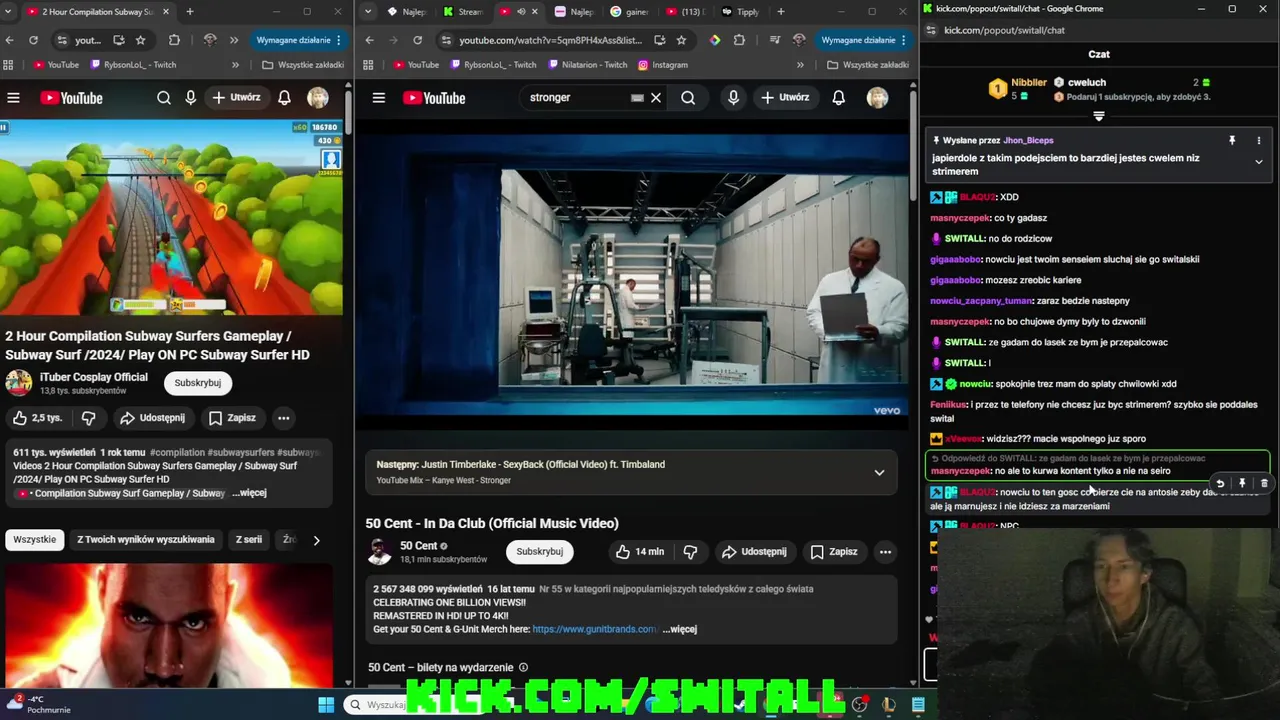This screenshot has width=1280, height=720.
Task: Open notifications bell in middle YouTube window
Action: coord(839,98)
